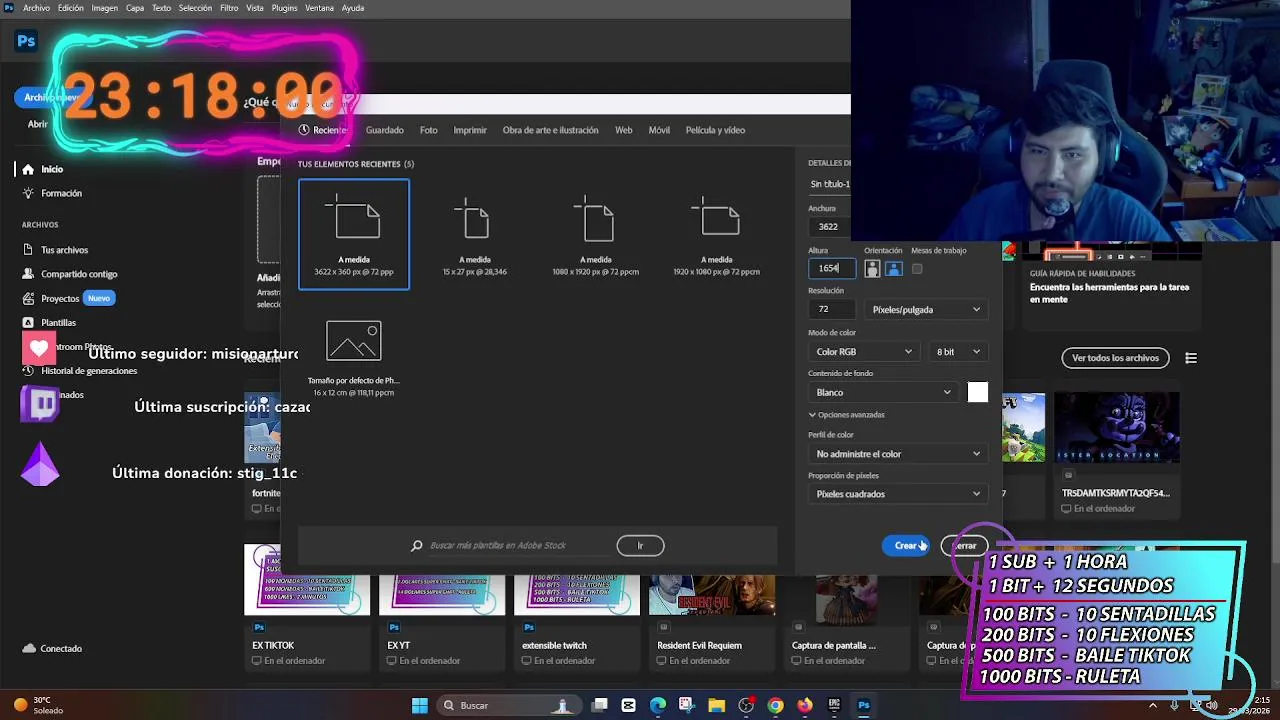
Task: Open the Archivo menu
Action: (36, 8)
